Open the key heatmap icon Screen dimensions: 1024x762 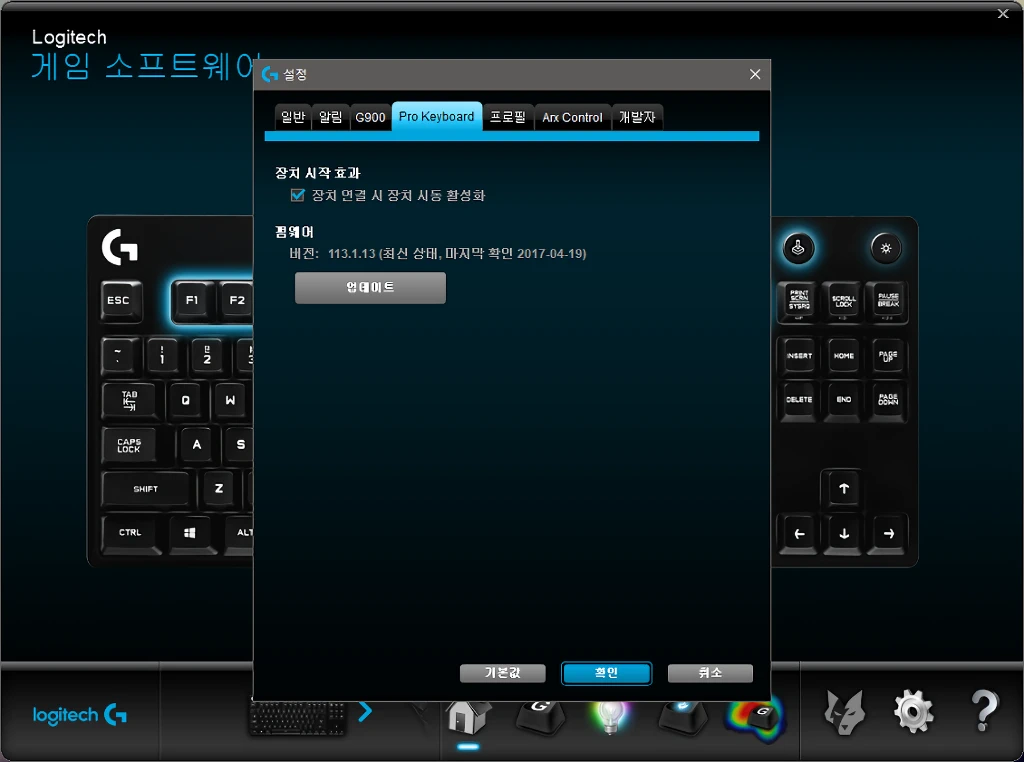coord(756,720)
